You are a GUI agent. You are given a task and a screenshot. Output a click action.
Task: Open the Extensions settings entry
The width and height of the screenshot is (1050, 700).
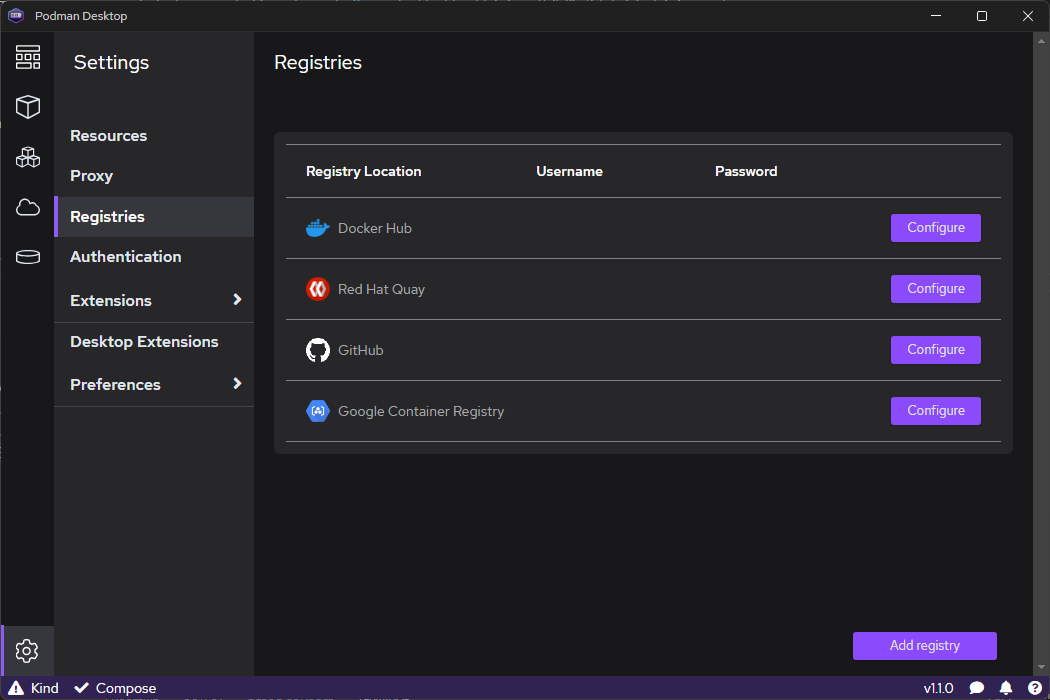[110, 301]
